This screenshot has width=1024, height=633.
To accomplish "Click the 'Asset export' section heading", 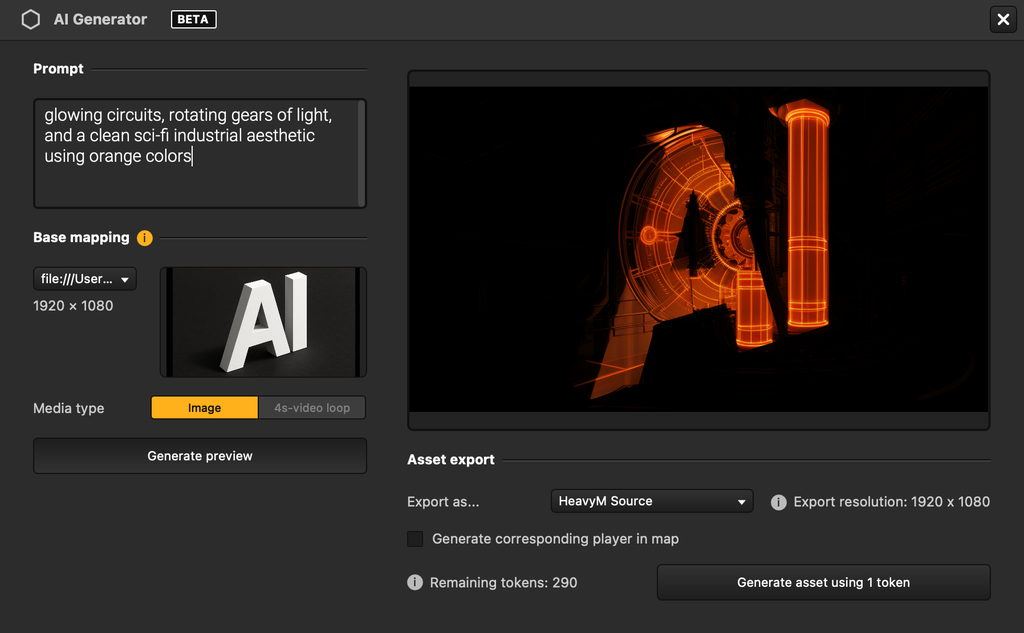I will pyautogui.click(x=451, y=460).
